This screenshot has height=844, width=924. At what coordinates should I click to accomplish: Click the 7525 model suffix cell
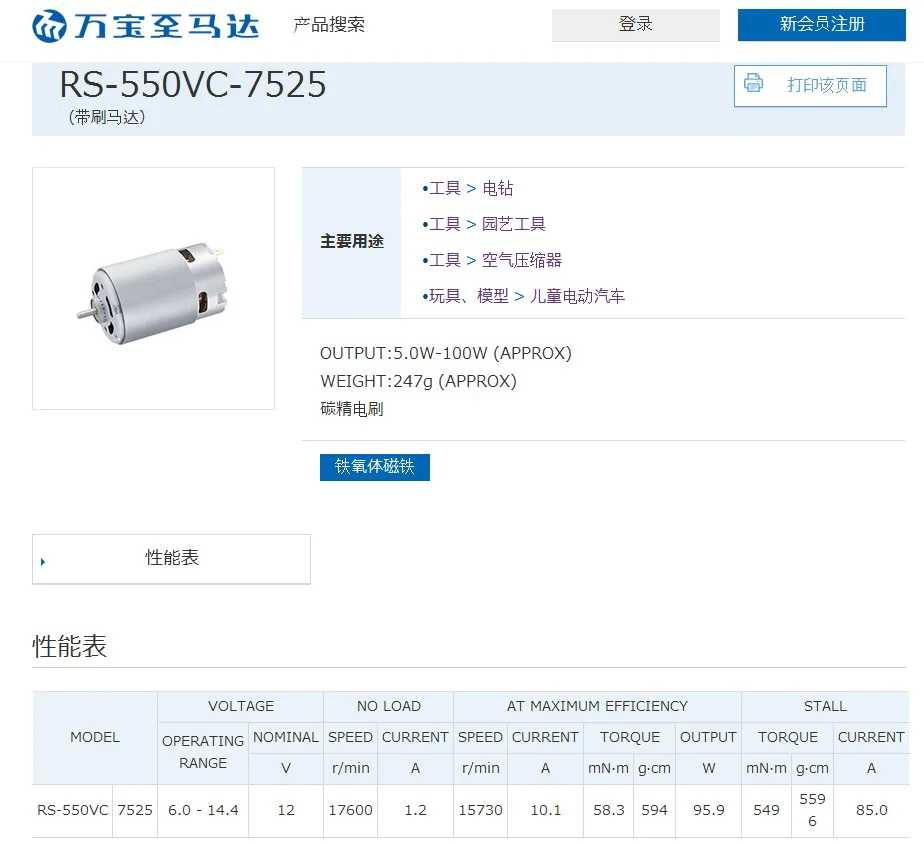coord(135,810)
